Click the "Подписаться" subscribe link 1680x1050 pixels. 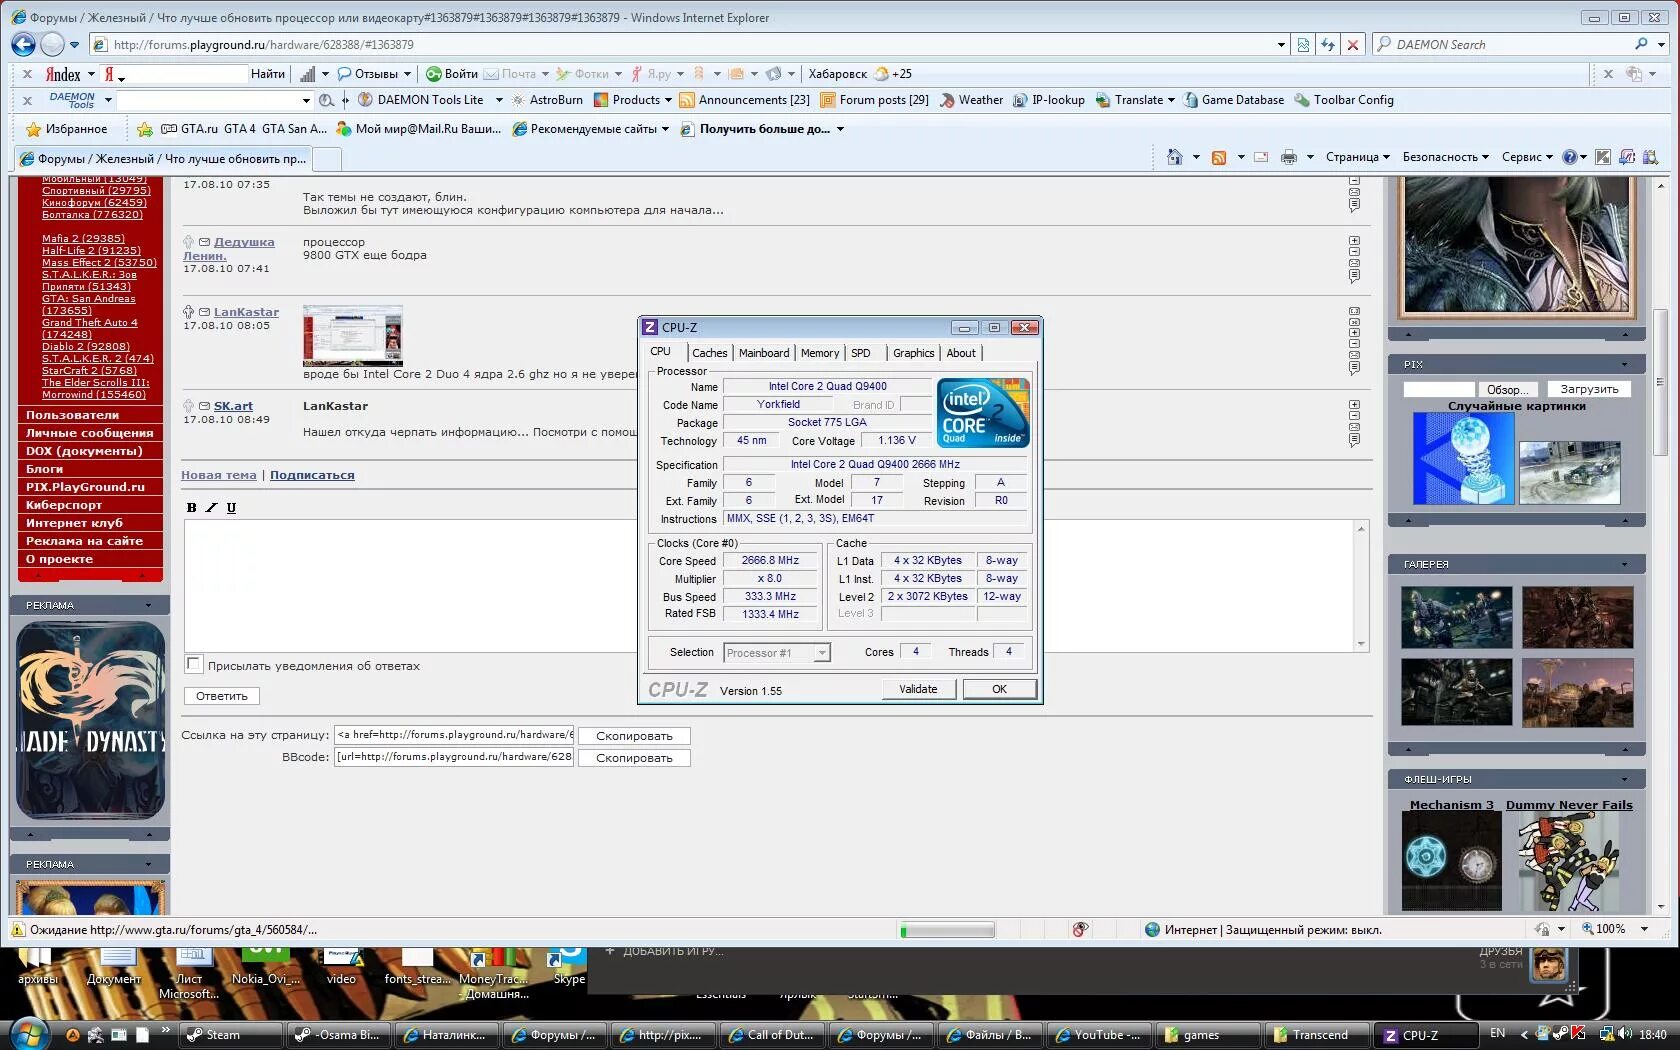pos(312,475)
